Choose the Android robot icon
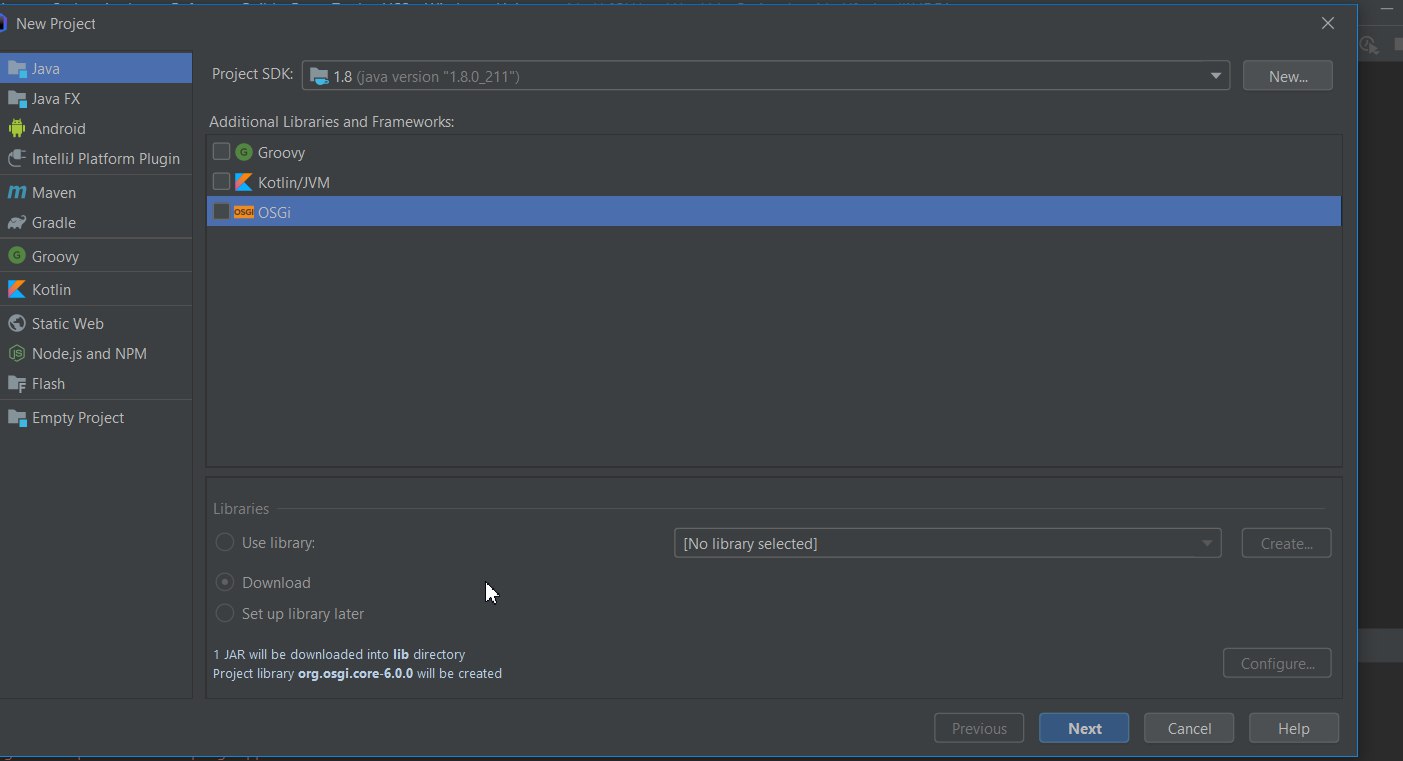 pos(16,128)
